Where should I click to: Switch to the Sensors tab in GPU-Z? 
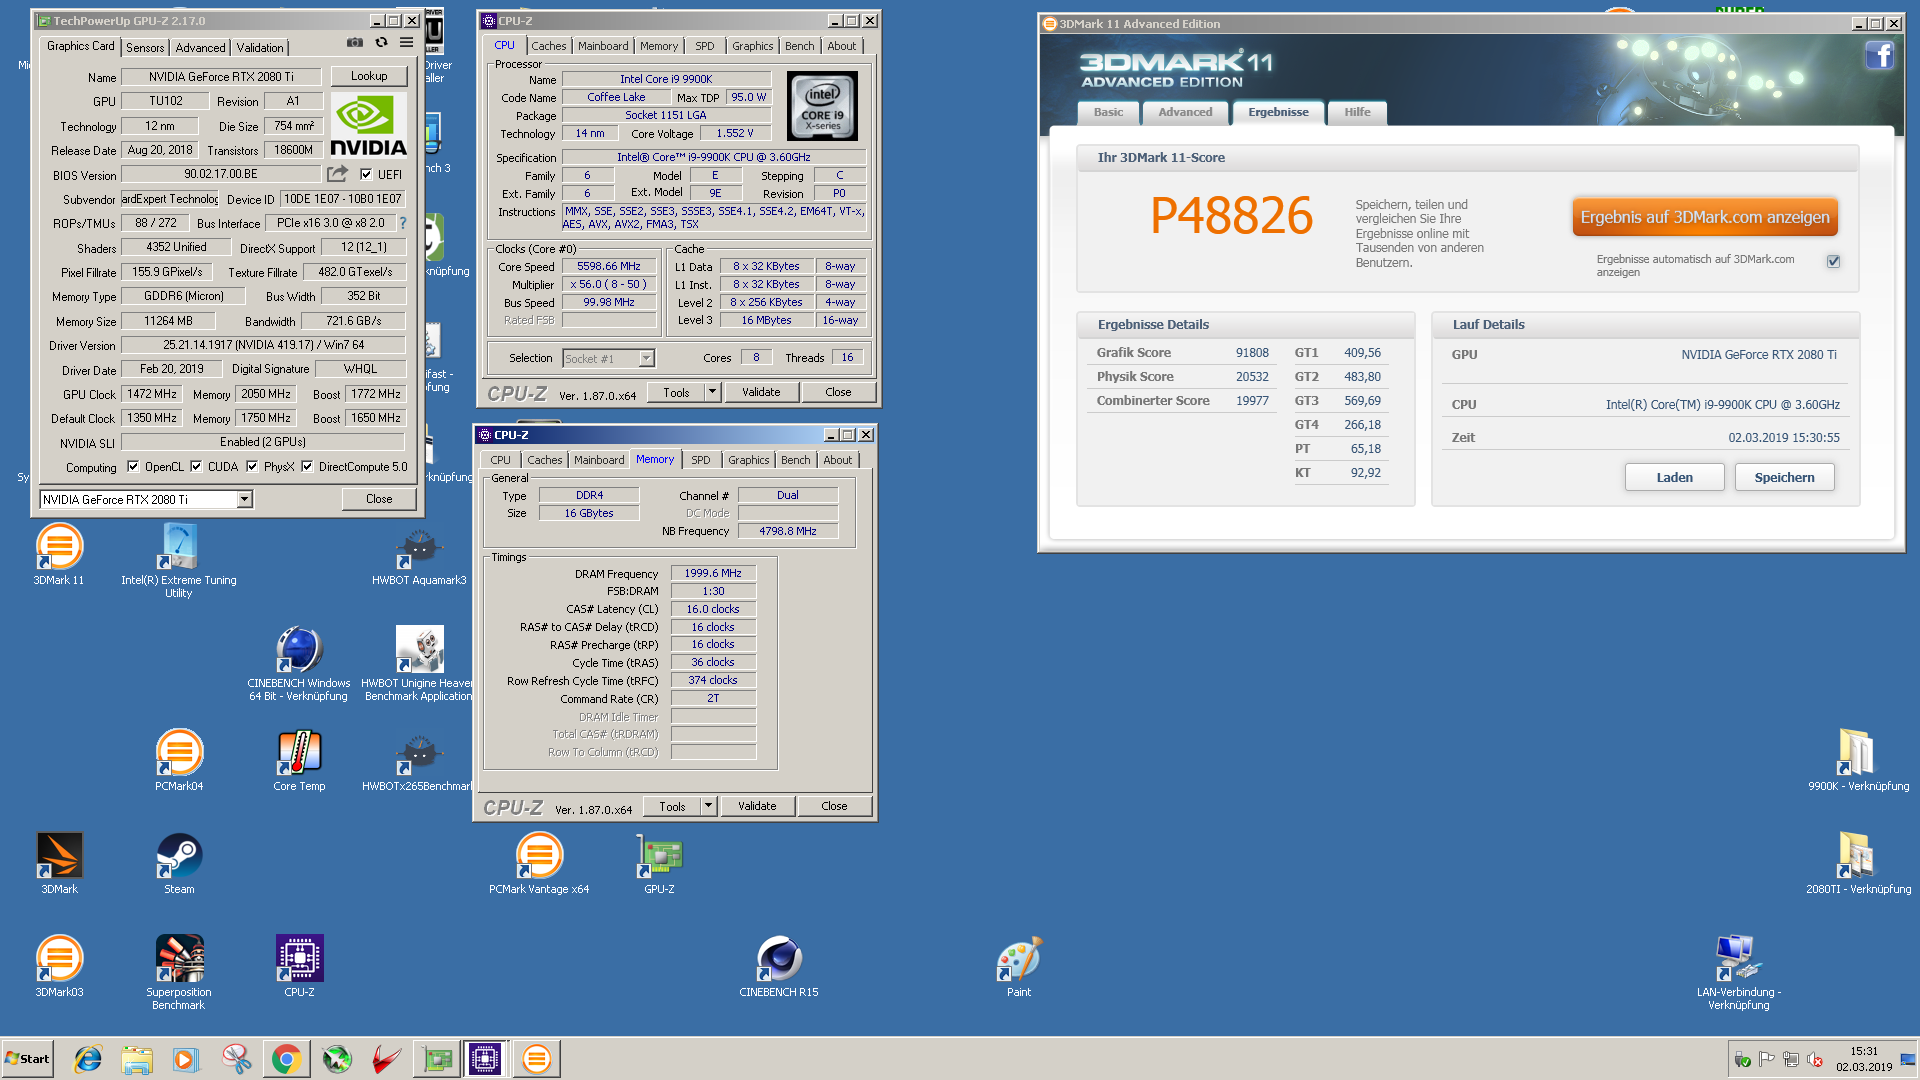(145, 48)
